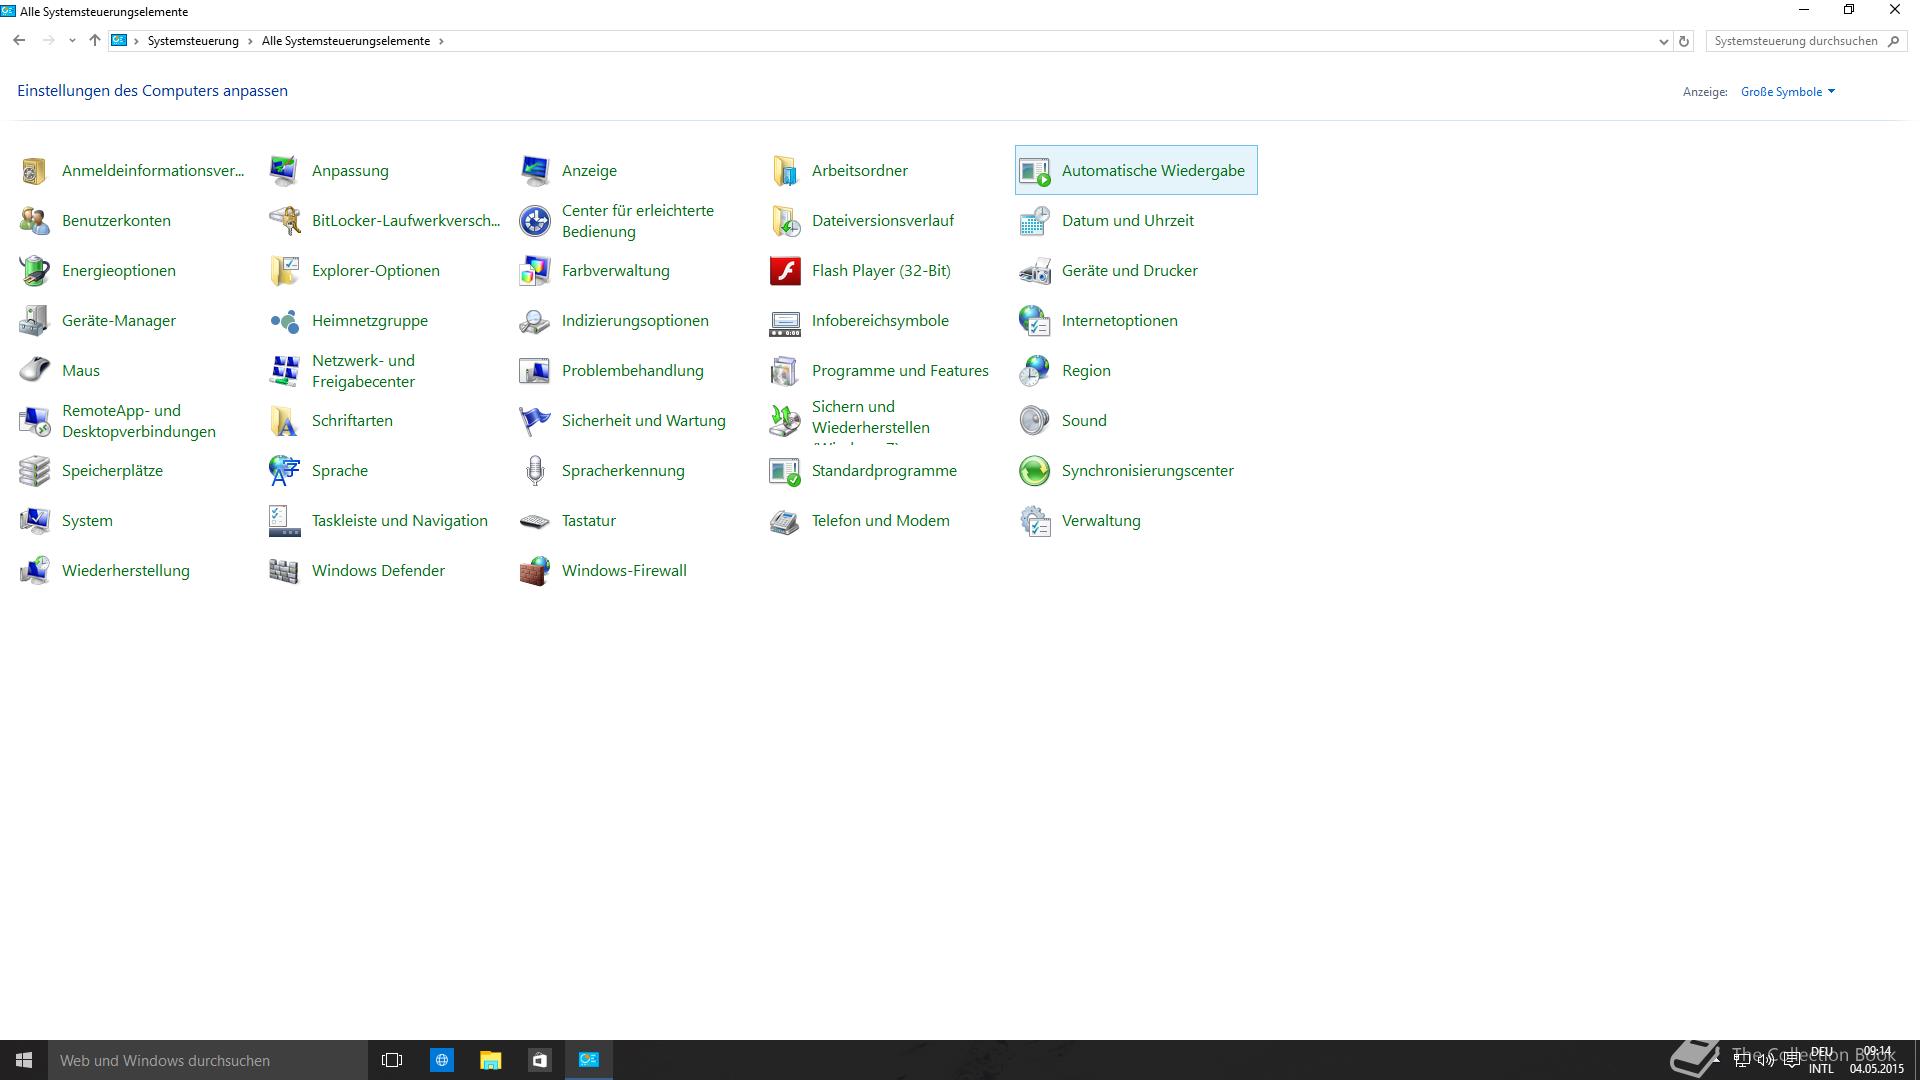Open Task View on taskbar
The height and width of the screenshot is (1080, 1920).
coord(392,1060)
